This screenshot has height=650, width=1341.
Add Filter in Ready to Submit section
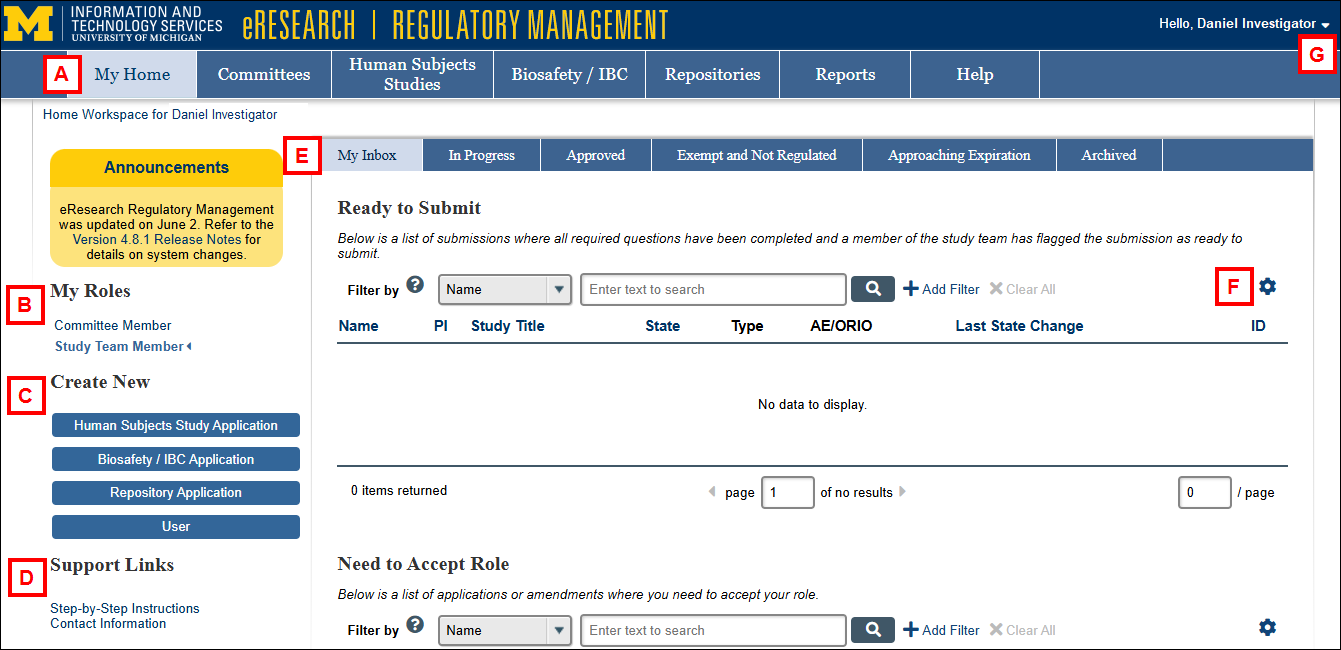(x=941, y=289)
